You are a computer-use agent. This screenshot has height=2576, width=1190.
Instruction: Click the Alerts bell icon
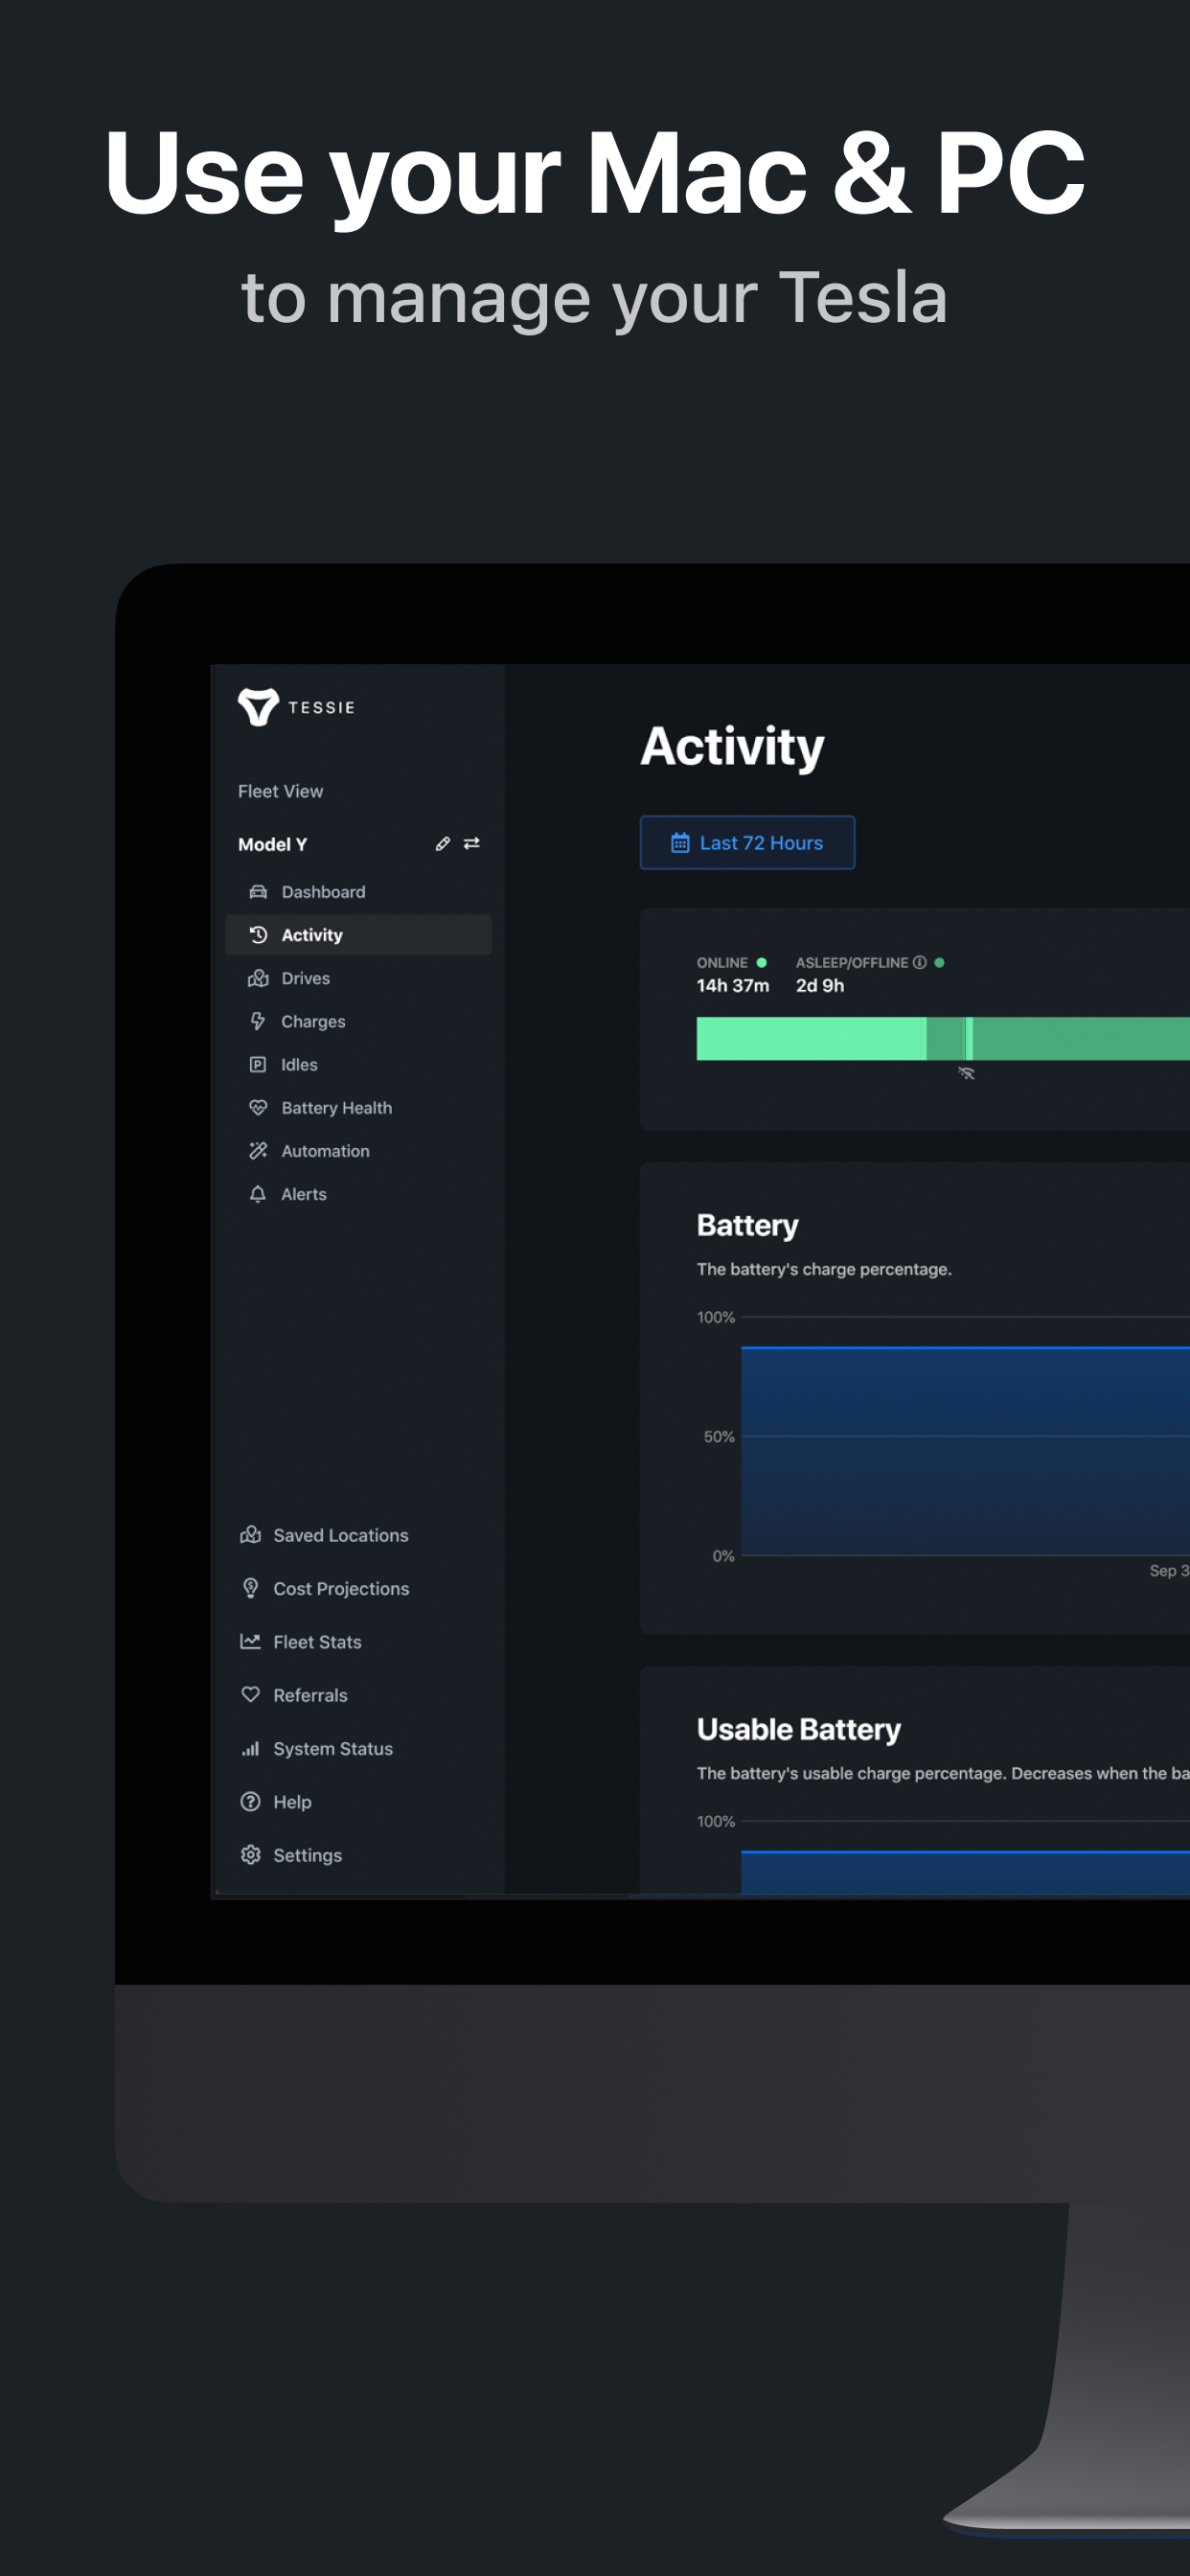tap(258, 1194)
